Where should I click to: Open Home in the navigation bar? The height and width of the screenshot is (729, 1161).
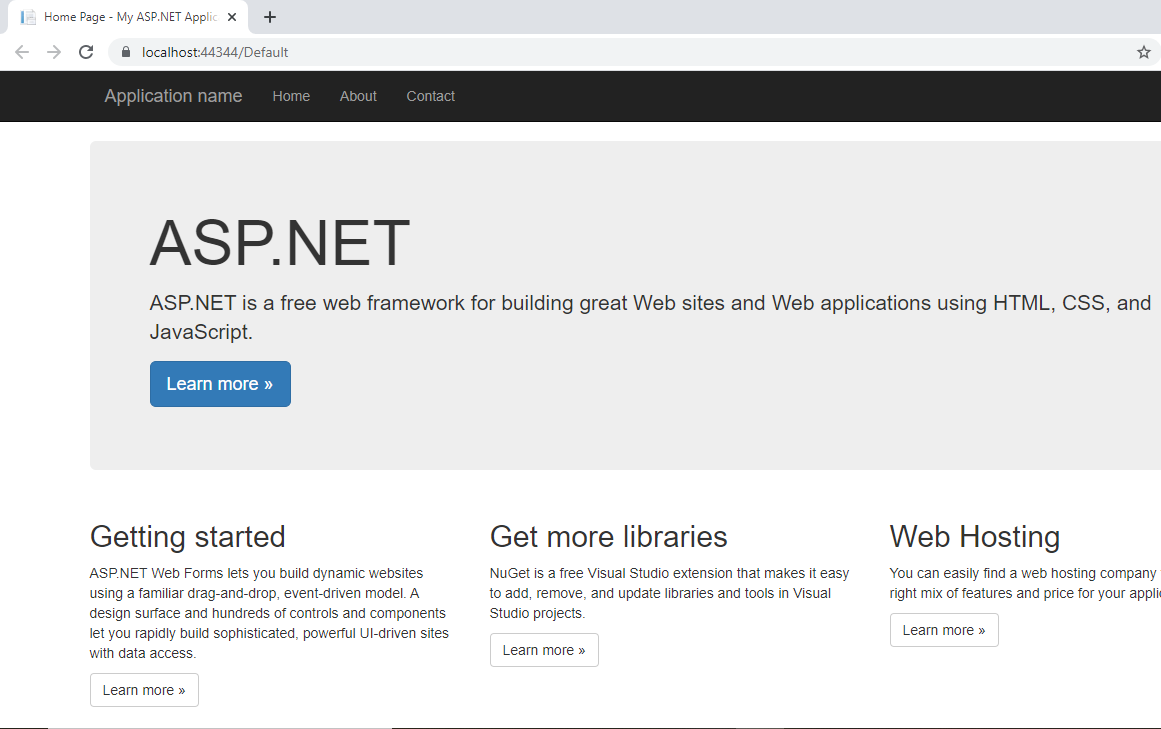click(x=291, y=96)
